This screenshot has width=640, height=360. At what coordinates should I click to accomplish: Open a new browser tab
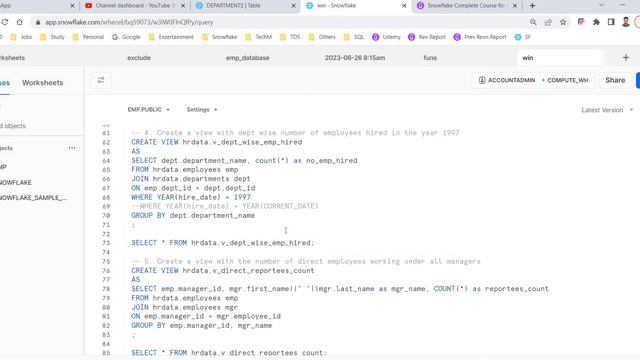pos(532,6)
